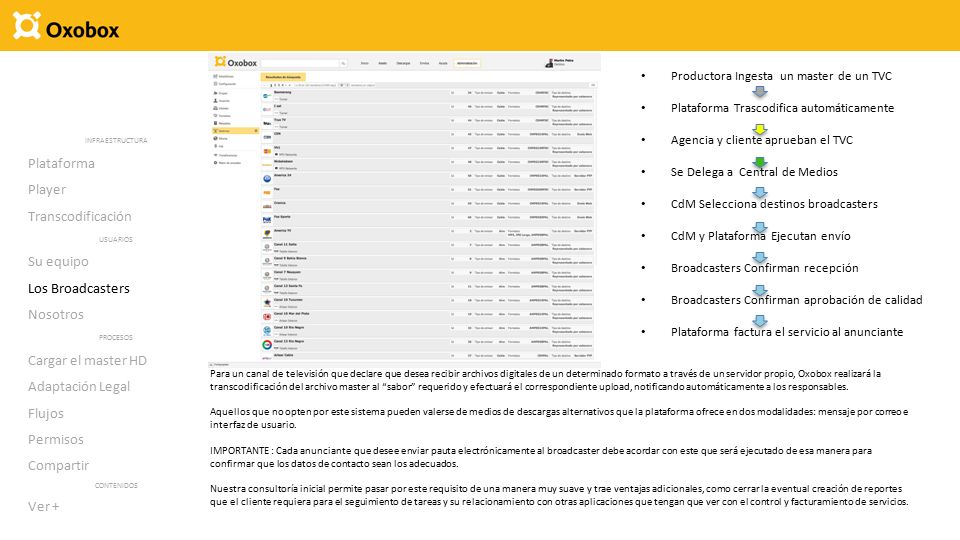Open the Flujos section
Image resolution: width=960 pixels, height=540 pixels.
point(46,413)
